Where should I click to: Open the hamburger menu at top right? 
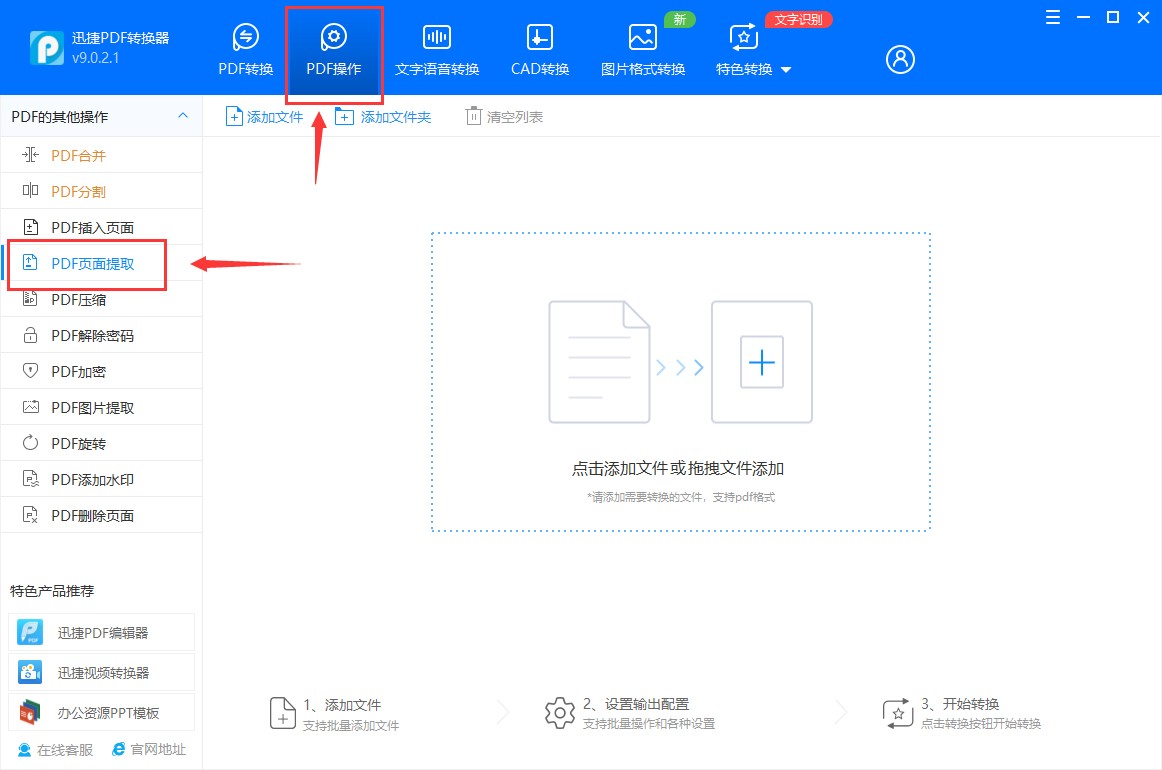pyautogui.click(x=1050, y=17)
